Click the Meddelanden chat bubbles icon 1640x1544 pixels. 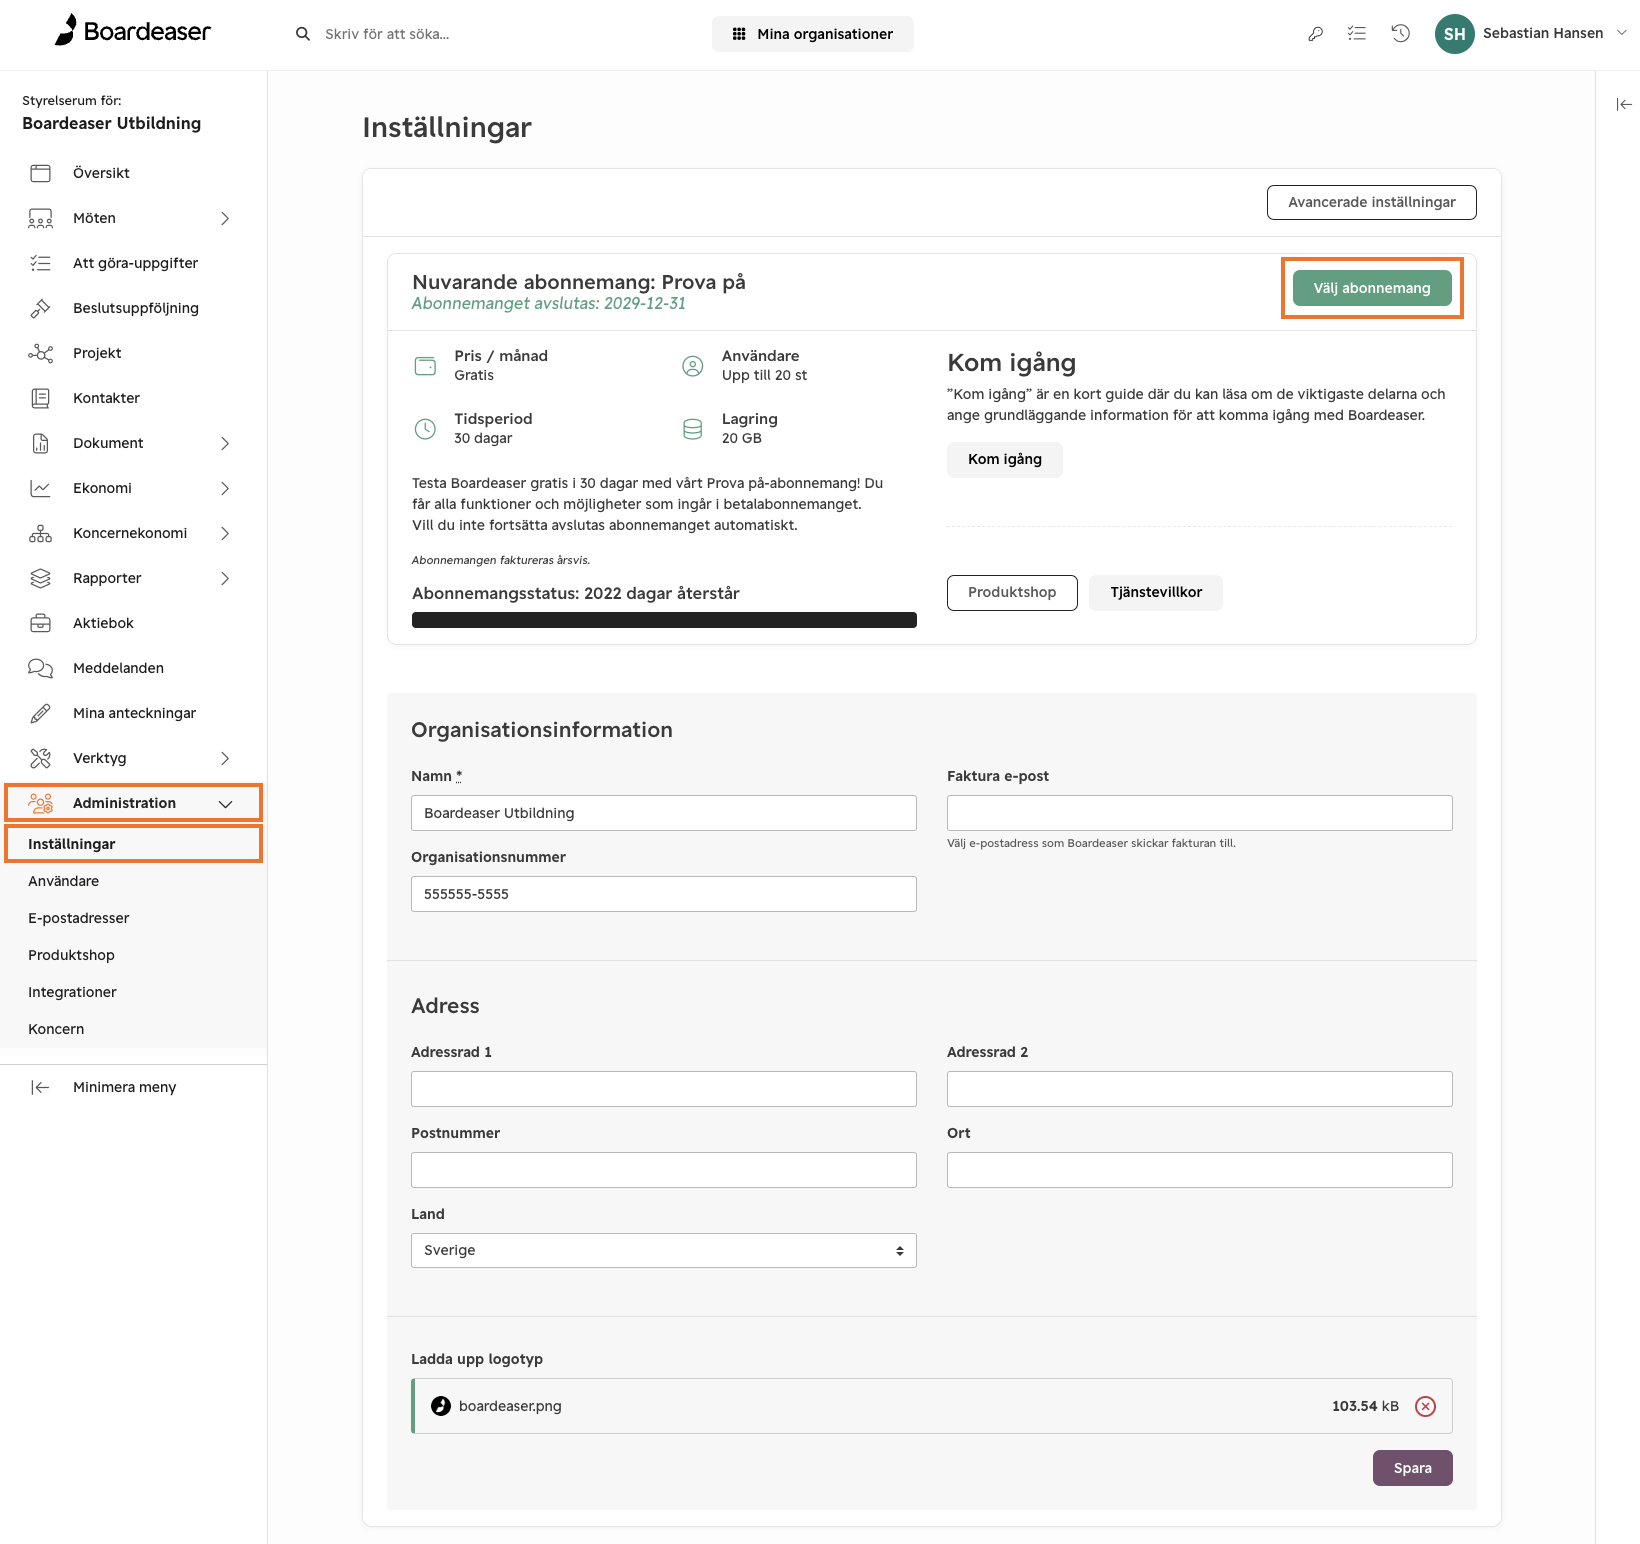(40, 668)
